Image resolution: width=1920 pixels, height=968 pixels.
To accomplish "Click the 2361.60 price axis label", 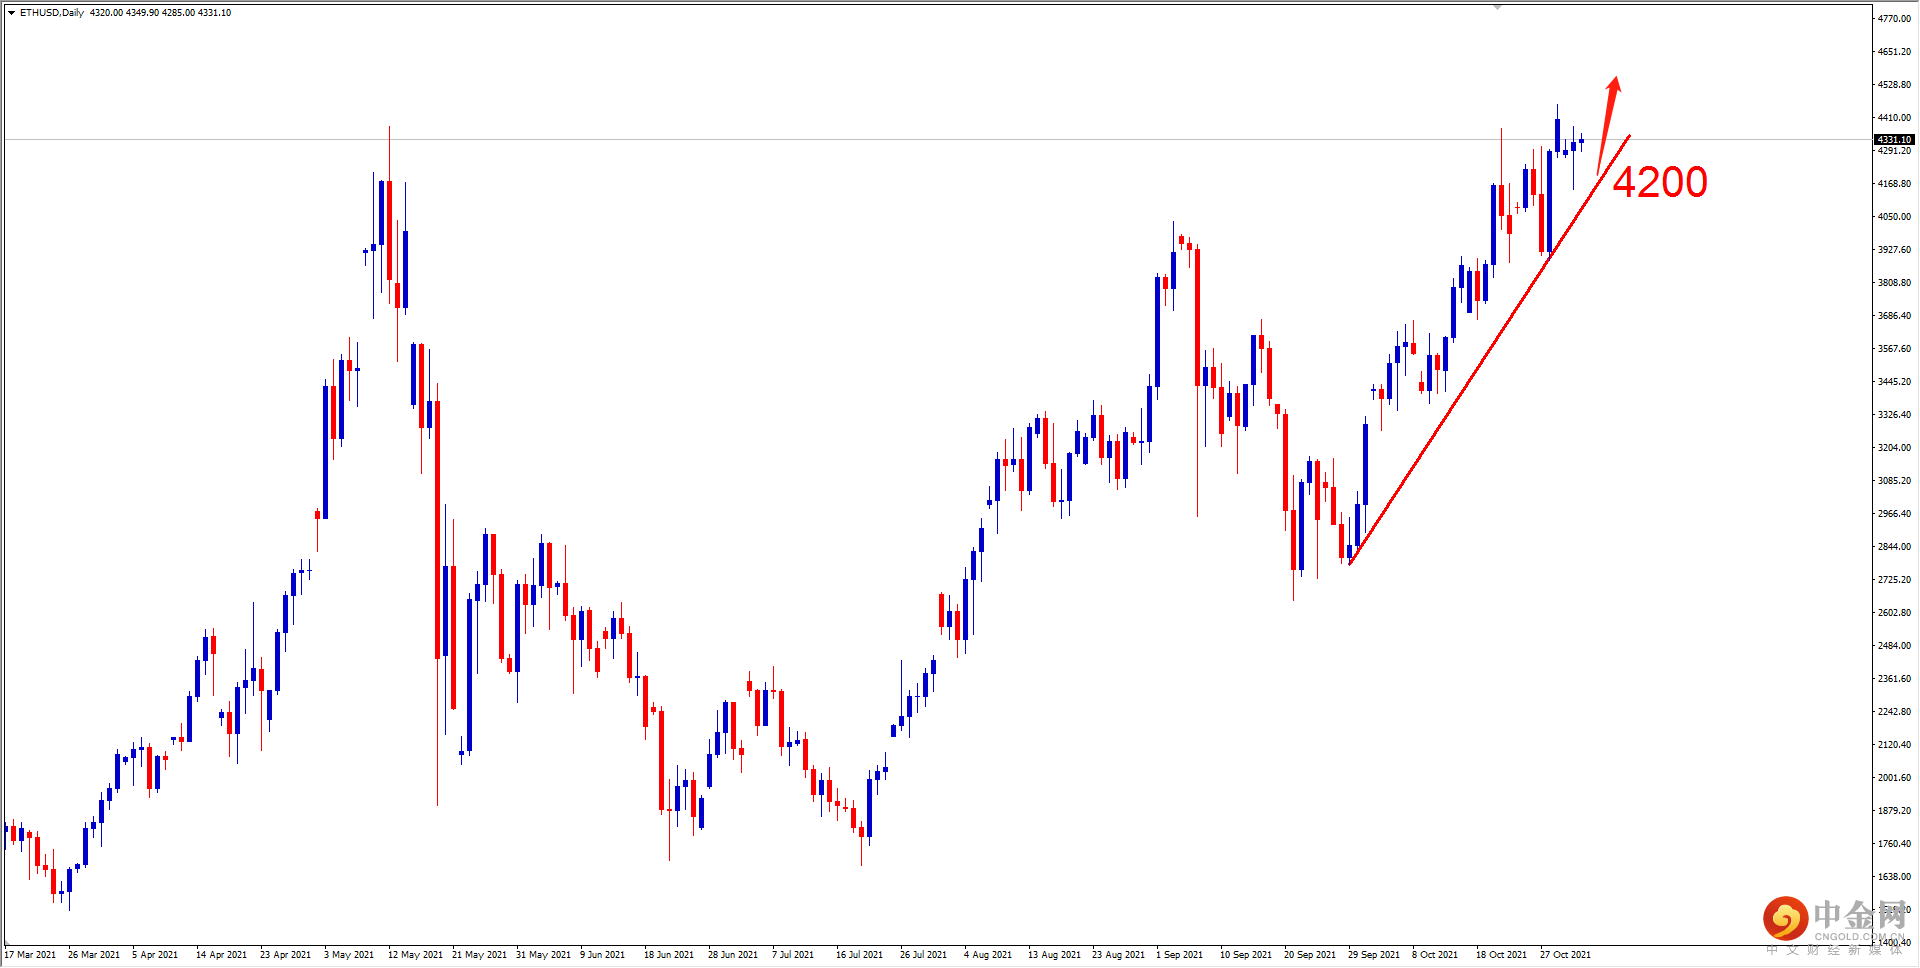I will [1894, 679].
